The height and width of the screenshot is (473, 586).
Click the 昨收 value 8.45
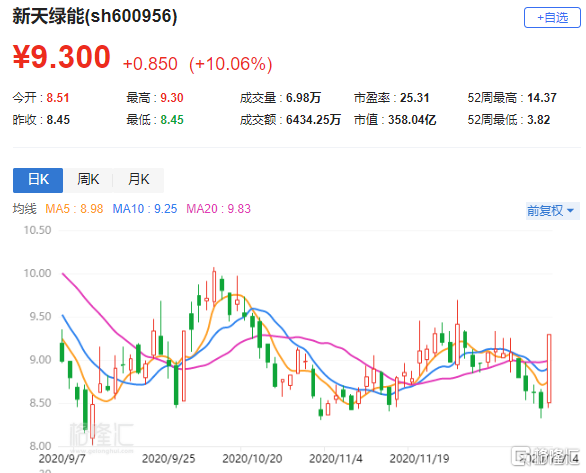(58, 120)
